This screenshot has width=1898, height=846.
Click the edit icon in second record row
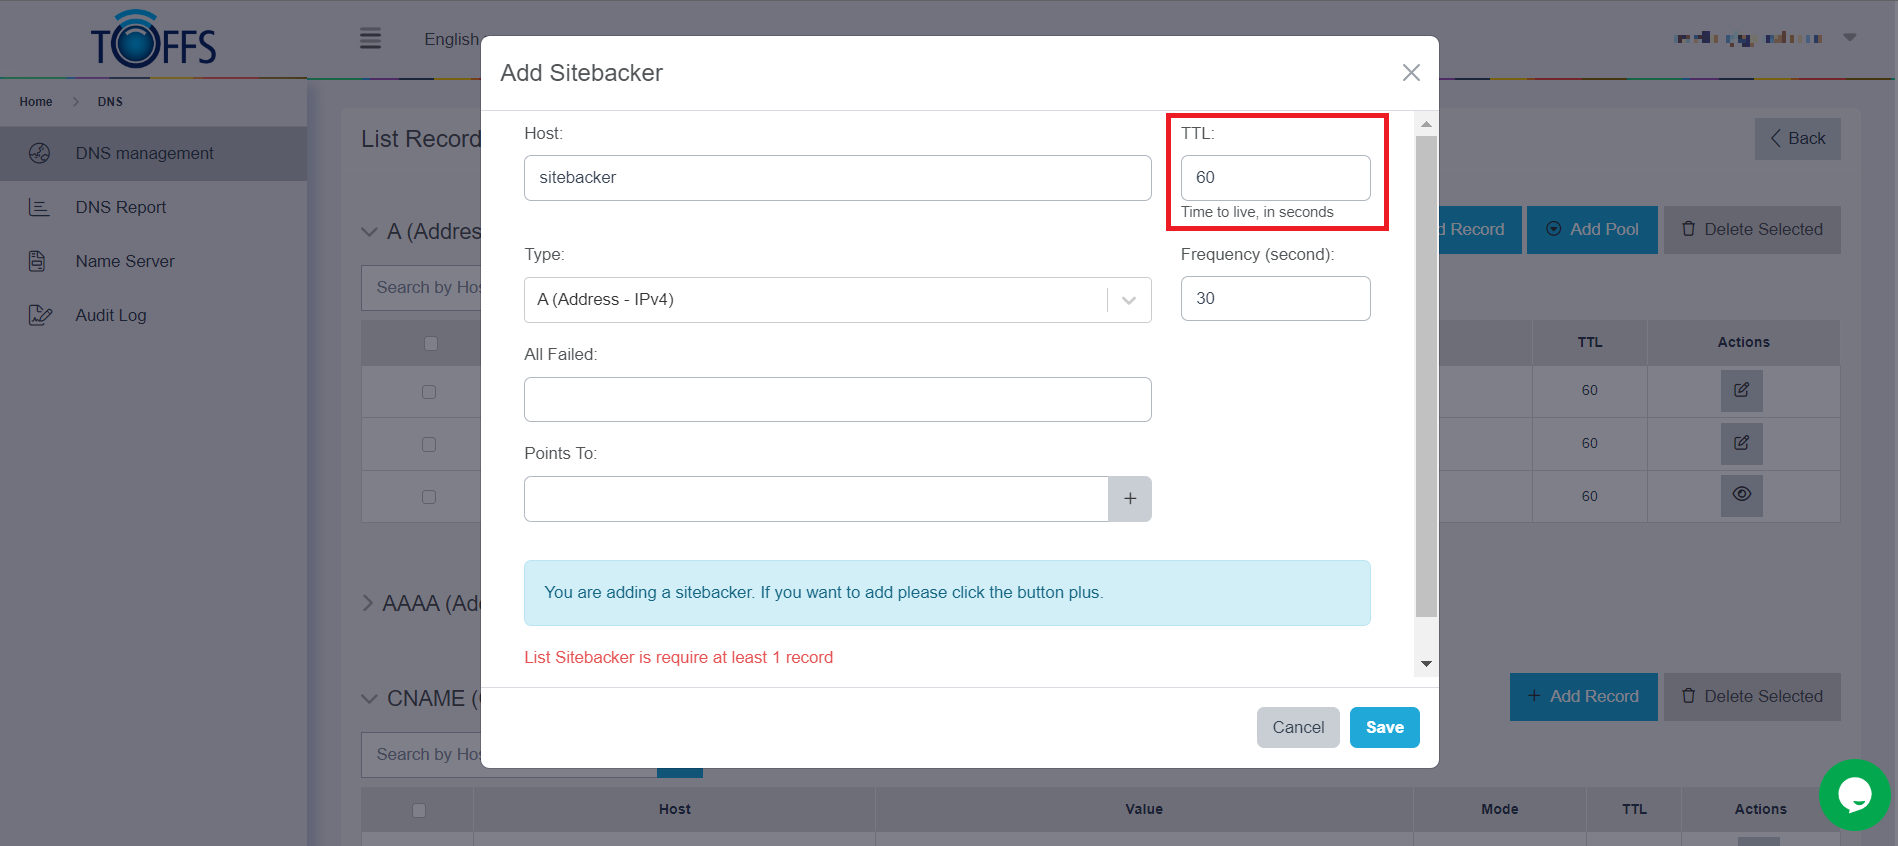click(x=1741, y=444)
